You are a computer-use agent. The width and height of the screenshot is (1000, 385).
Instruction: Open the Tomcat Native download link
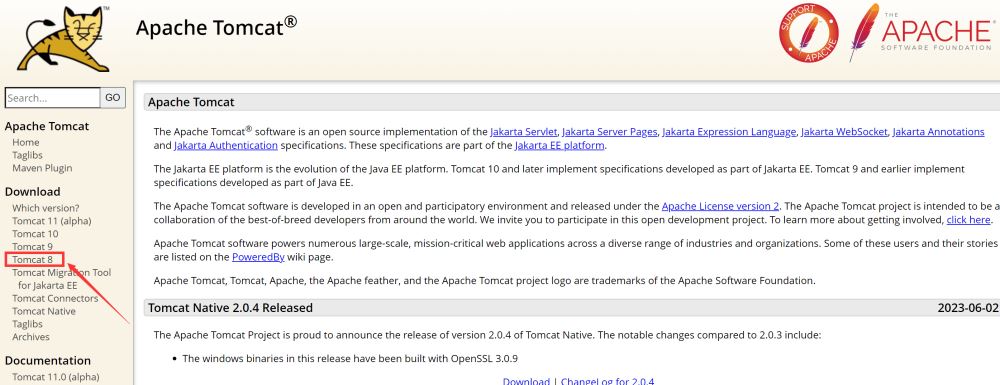tap(44, 311)
